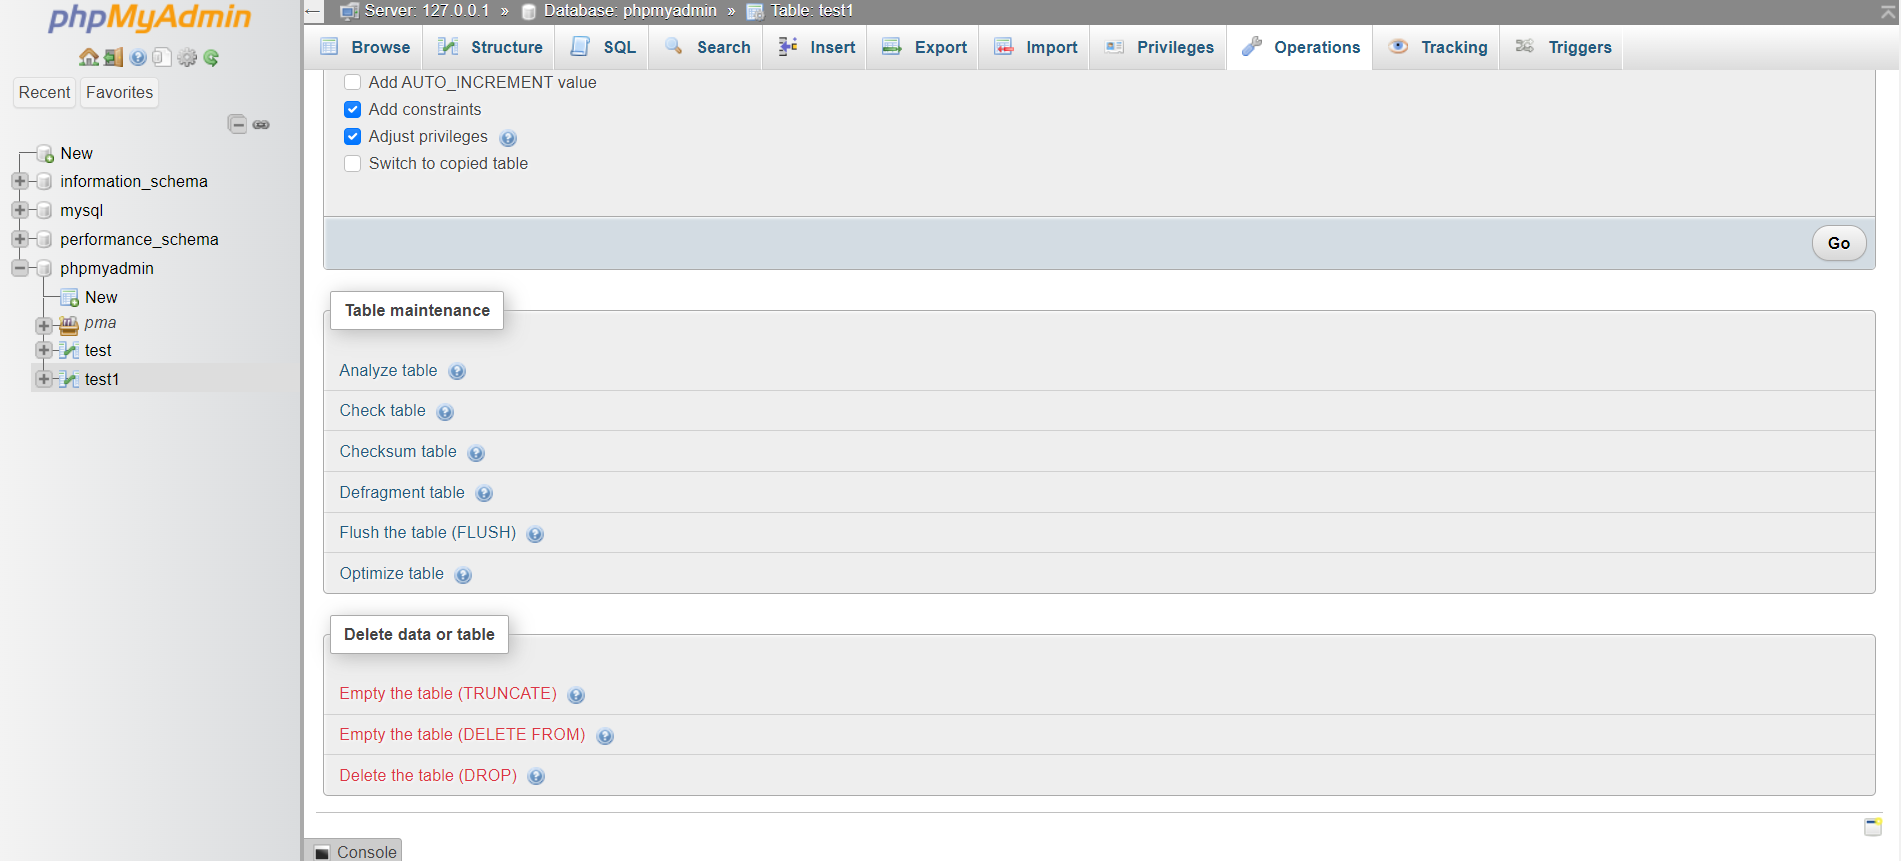Expand the performance_schema database node
The height and width of the screenshot is (861, 1901).
pos(20,239)
